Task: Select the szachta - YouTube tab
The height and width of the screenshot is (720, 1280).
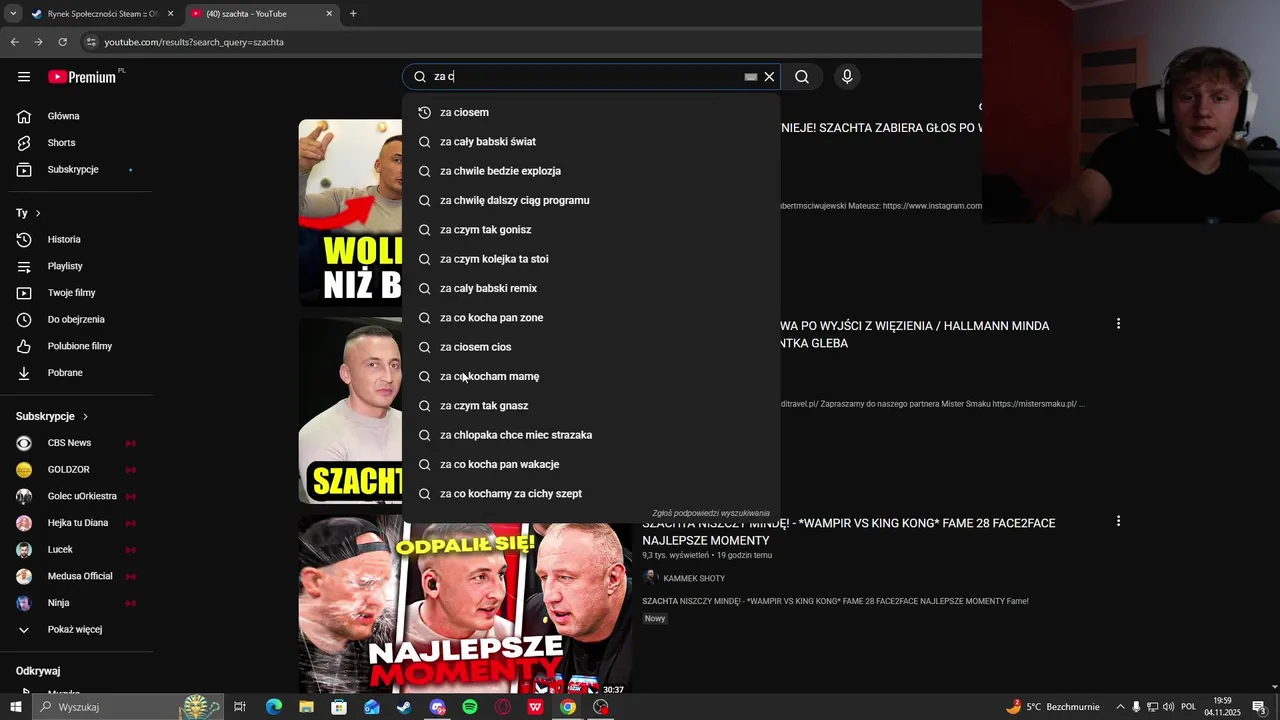Action: click(262, 14)
